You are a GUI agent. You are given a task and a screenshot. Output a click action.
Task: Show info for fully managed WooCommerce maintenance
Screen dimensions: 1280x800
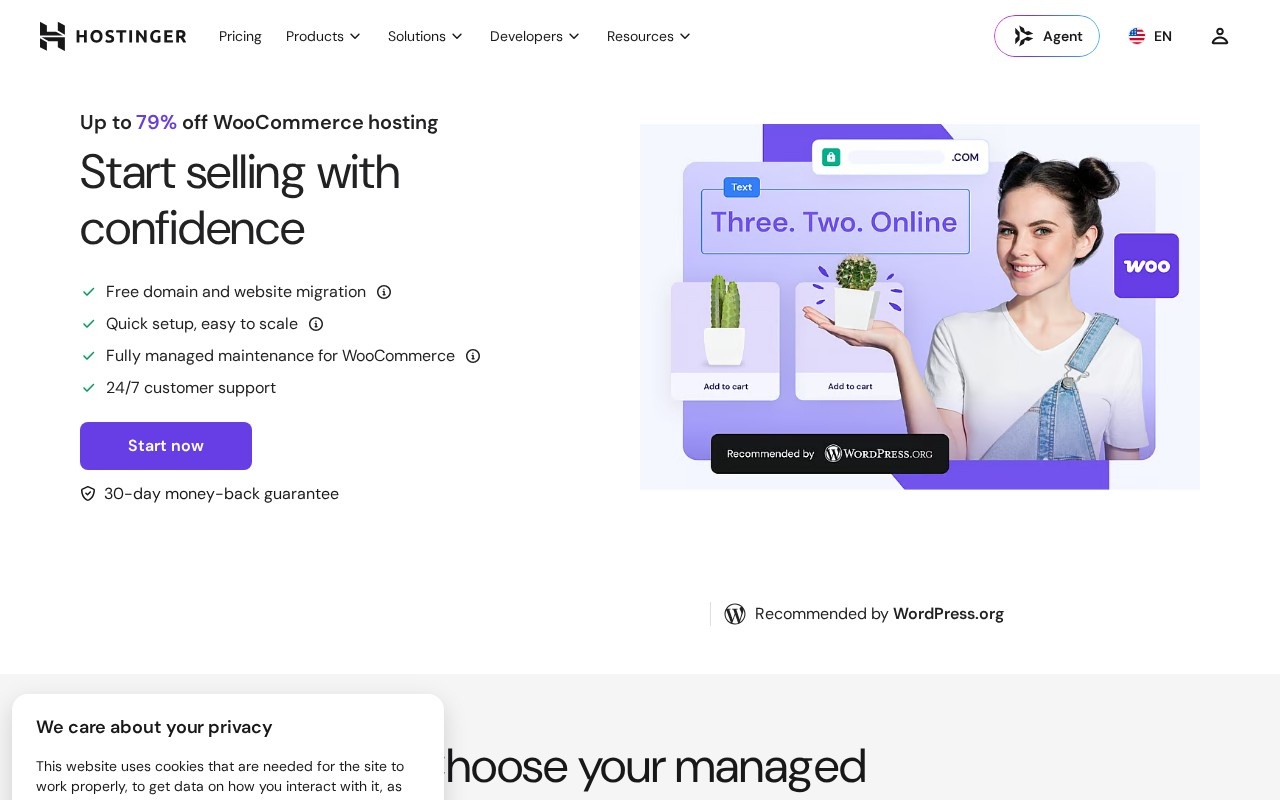tap(473, 356)
